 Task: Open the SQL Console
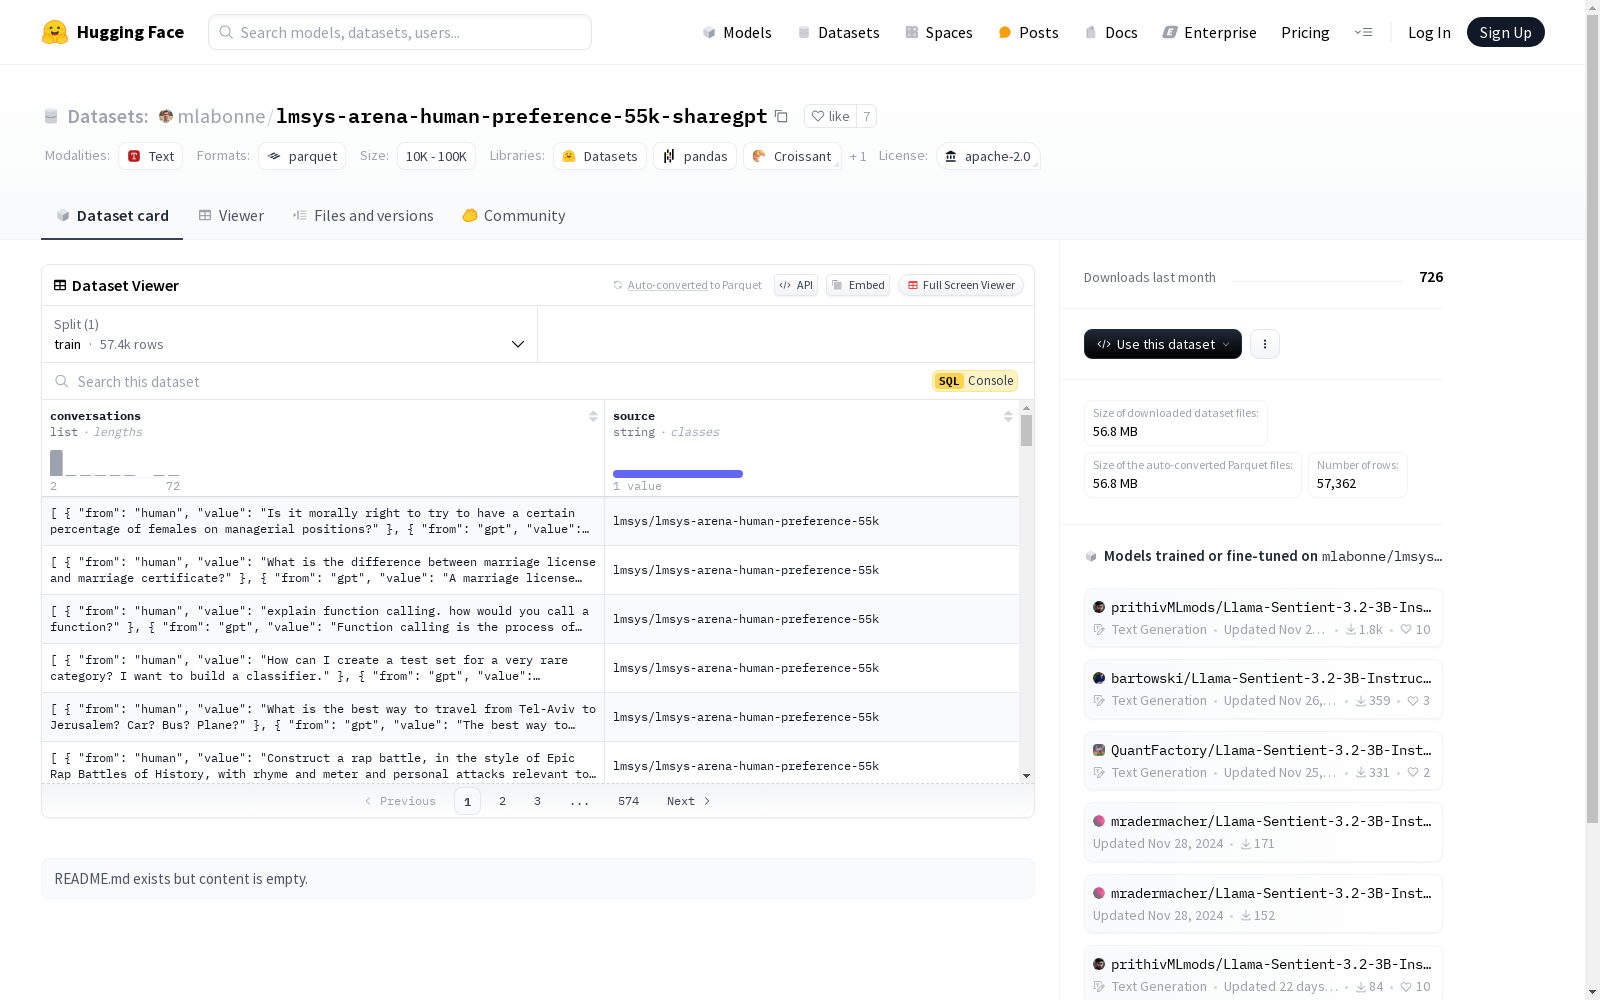975,381
